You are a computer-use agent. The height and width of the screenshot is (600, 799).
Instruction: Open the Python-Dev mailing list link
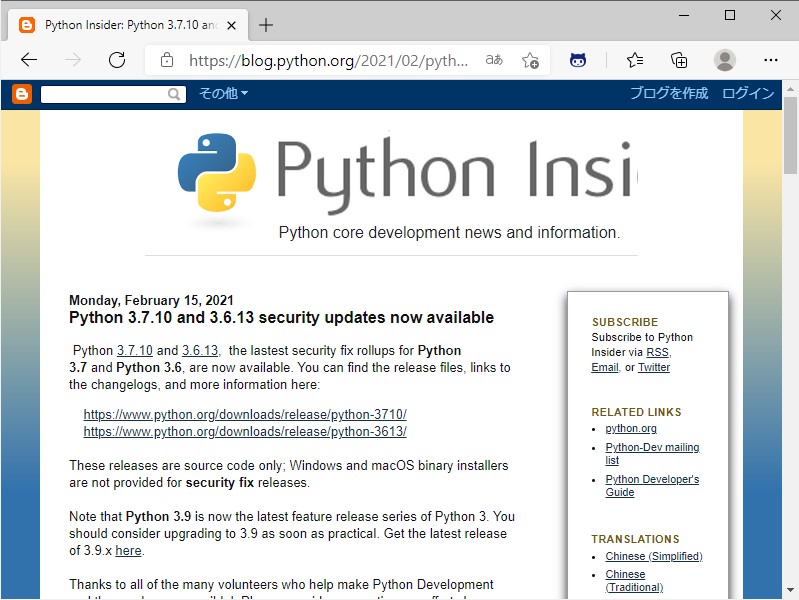click(x=652, y=454)
